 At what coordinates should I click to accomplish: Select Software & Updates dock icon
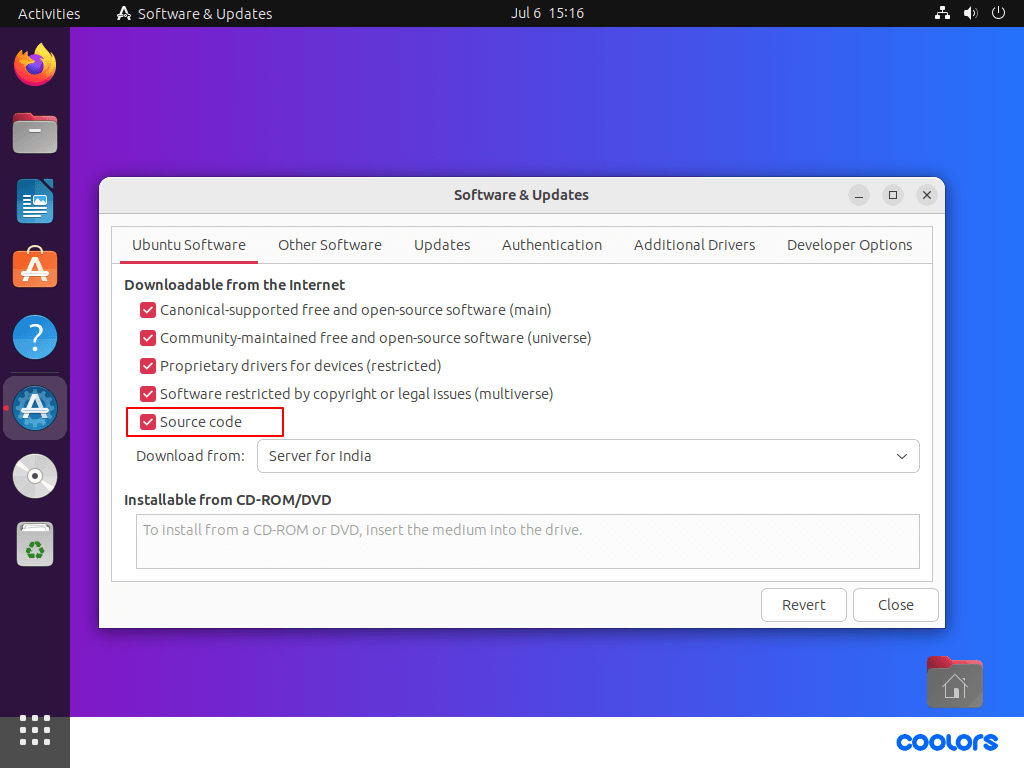click(x=35, y=408)
